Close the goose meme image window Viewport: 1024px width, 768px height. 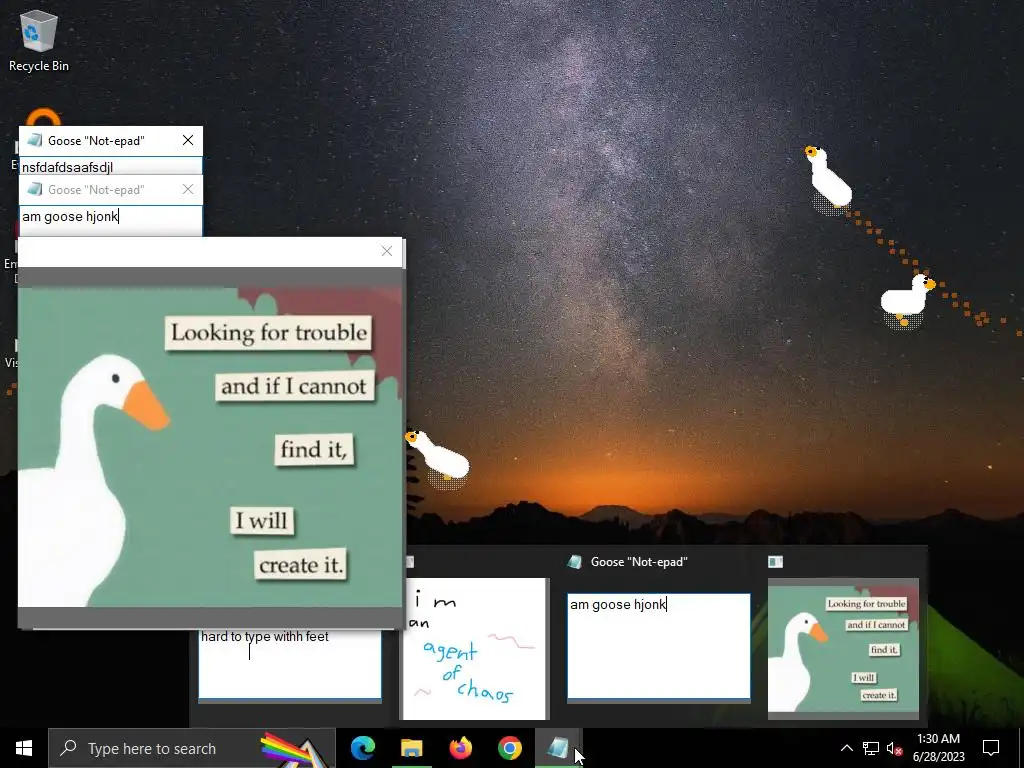tap(387, 251)
